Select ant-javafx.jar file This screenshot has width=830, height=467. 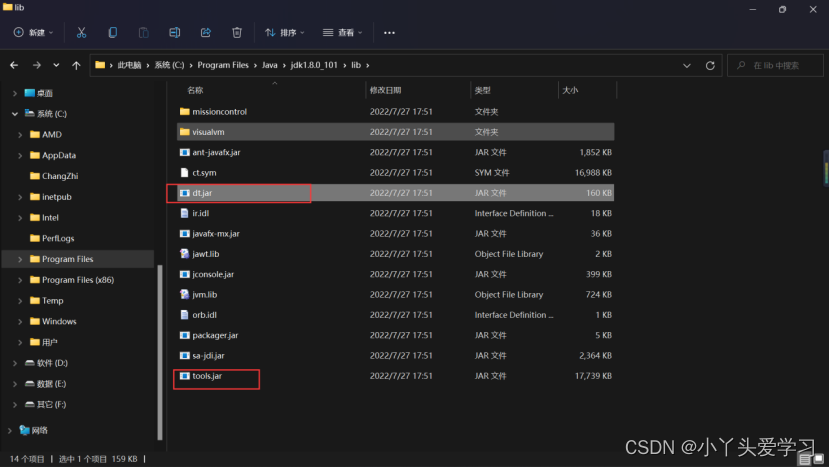click(x=395, y=152)
